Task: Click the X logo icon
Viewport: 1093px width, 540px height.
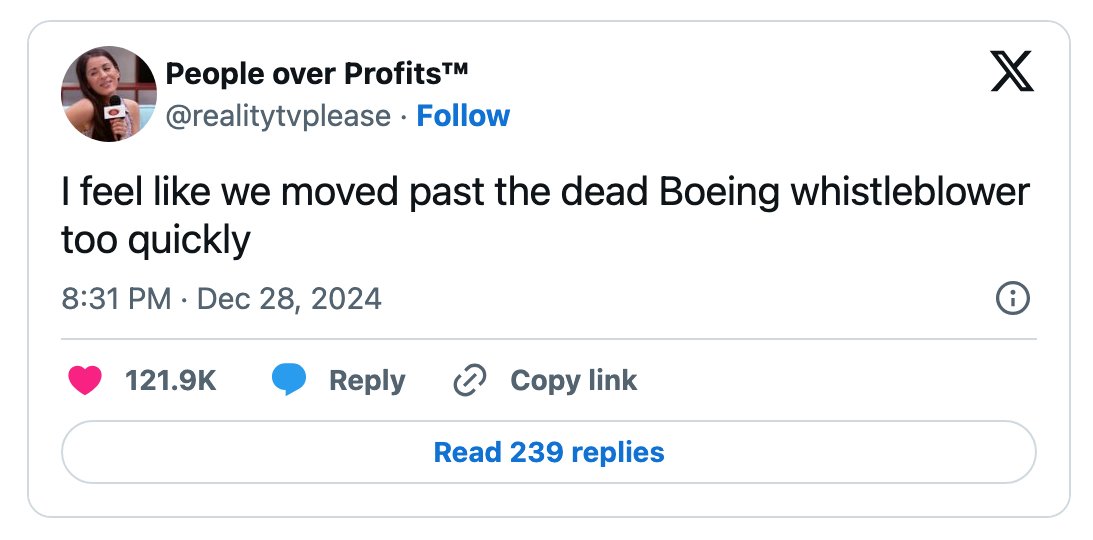Action: point(1011,71)
